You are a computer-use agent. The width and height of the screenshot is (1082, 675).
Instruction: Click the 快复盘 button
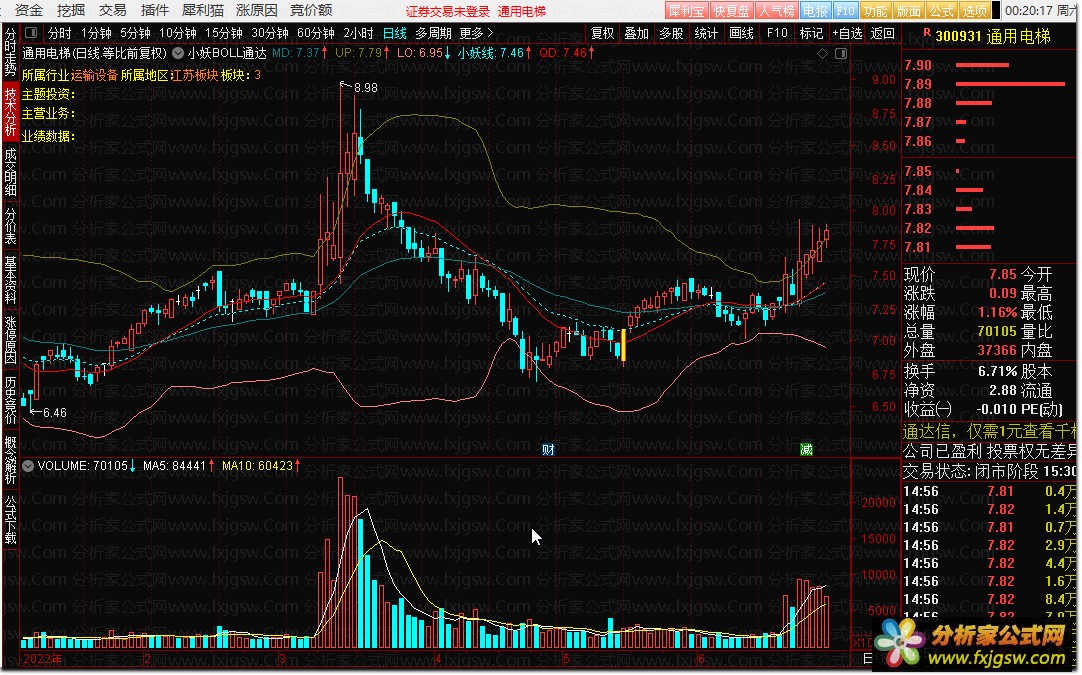(731, 10)
